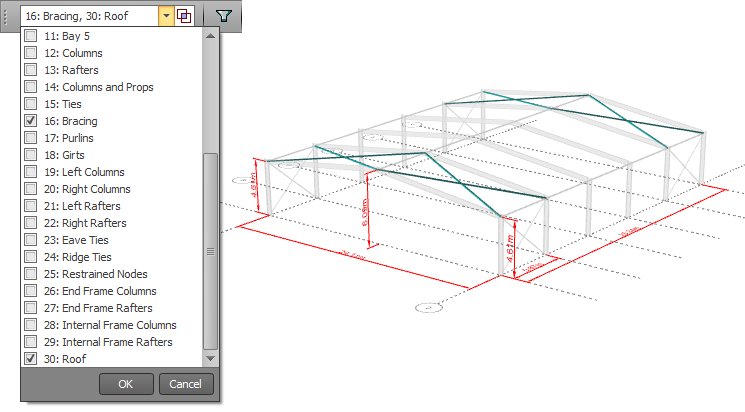Image resolution: width=745 pixels, height=412 pixels.
Task: Check the '21: Left Rafters' checkbox
Action: pos(30,206)
